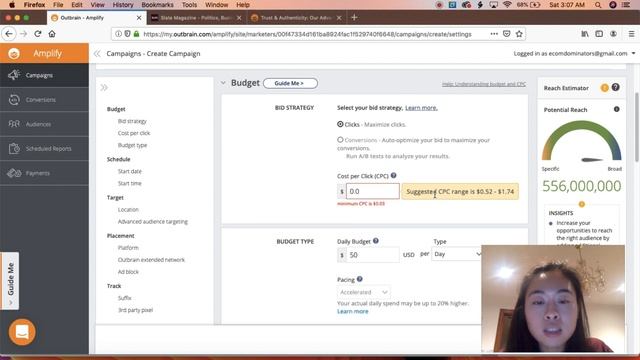Go back with the browser back arrow

pyautogui.click(x=9, y=34)
